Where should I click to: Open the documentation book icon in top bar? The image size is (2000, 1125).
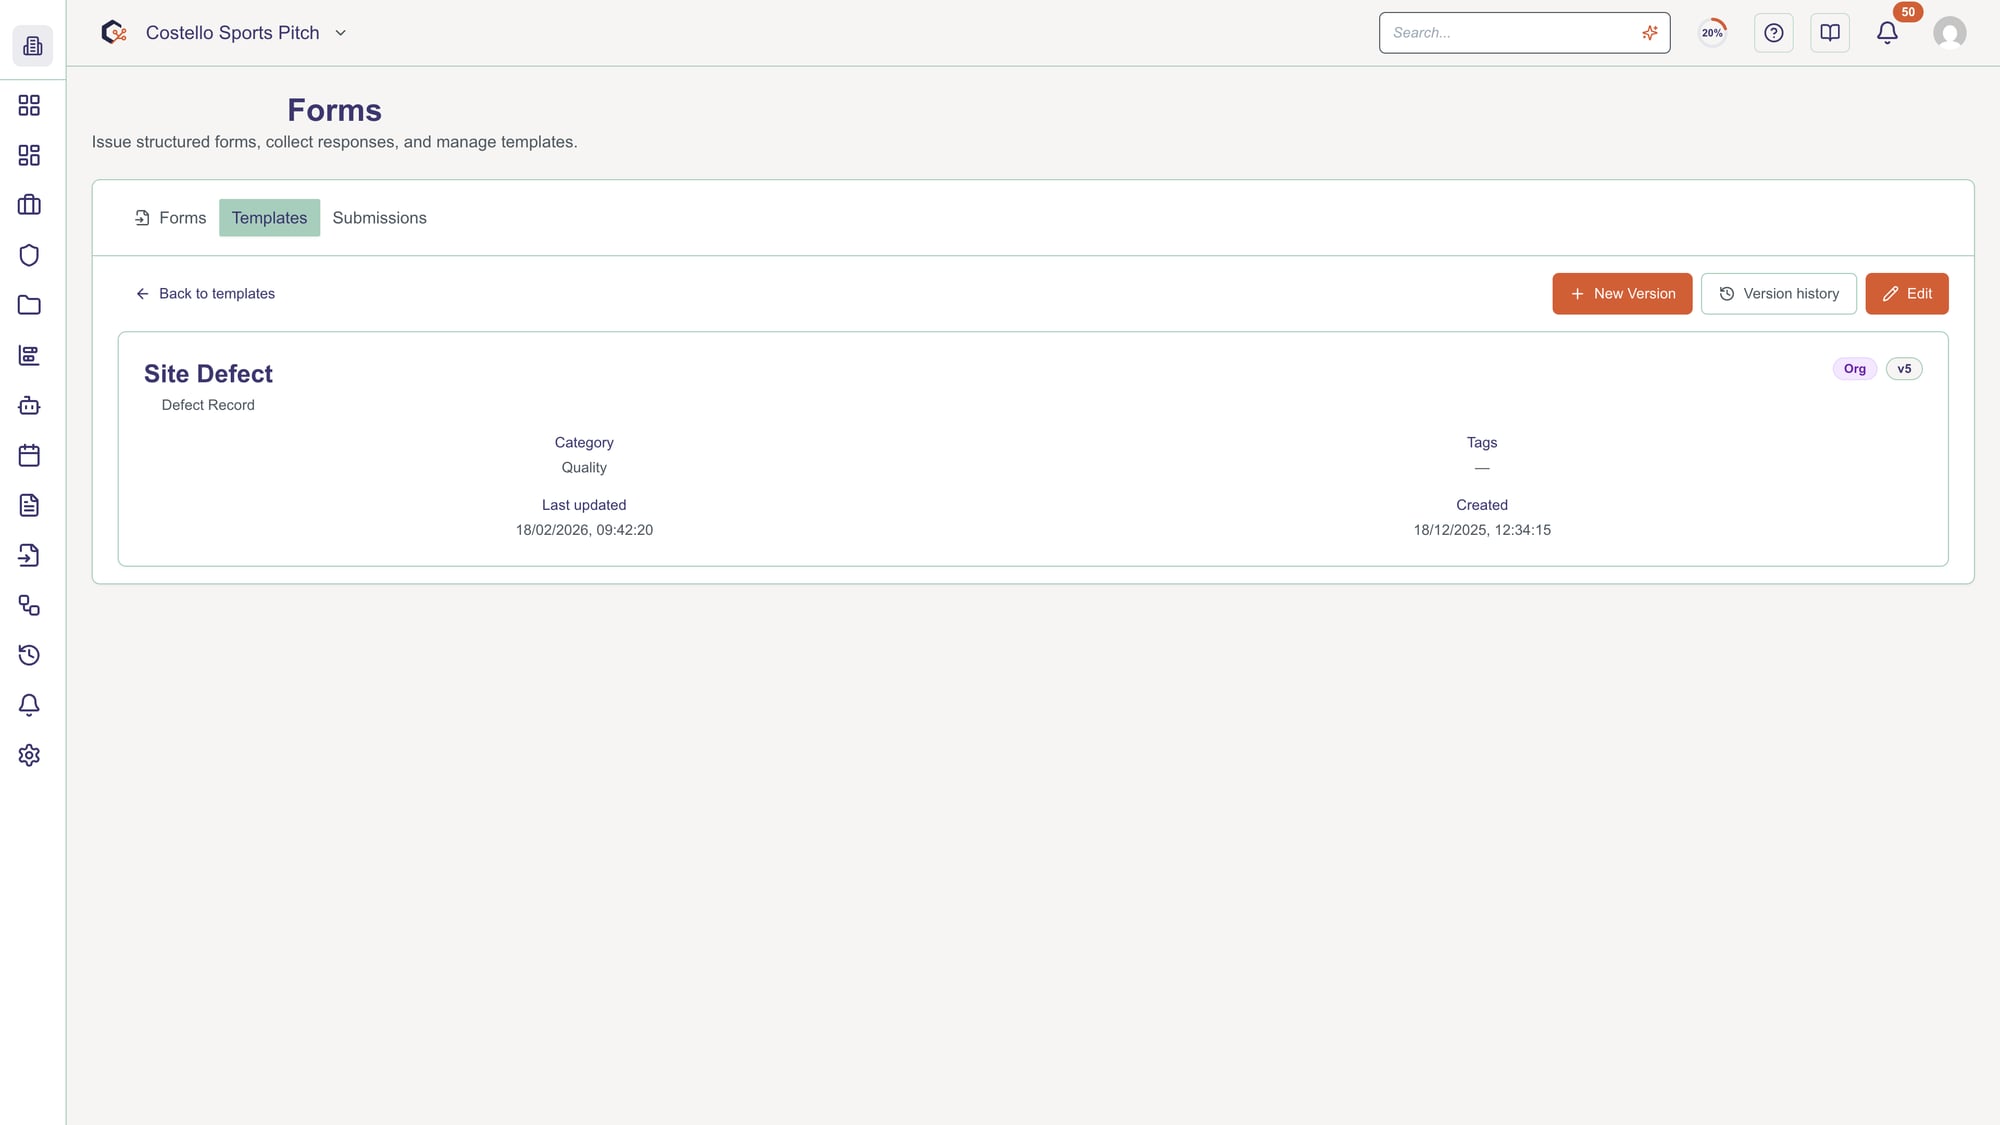[x=1830, y=32]
